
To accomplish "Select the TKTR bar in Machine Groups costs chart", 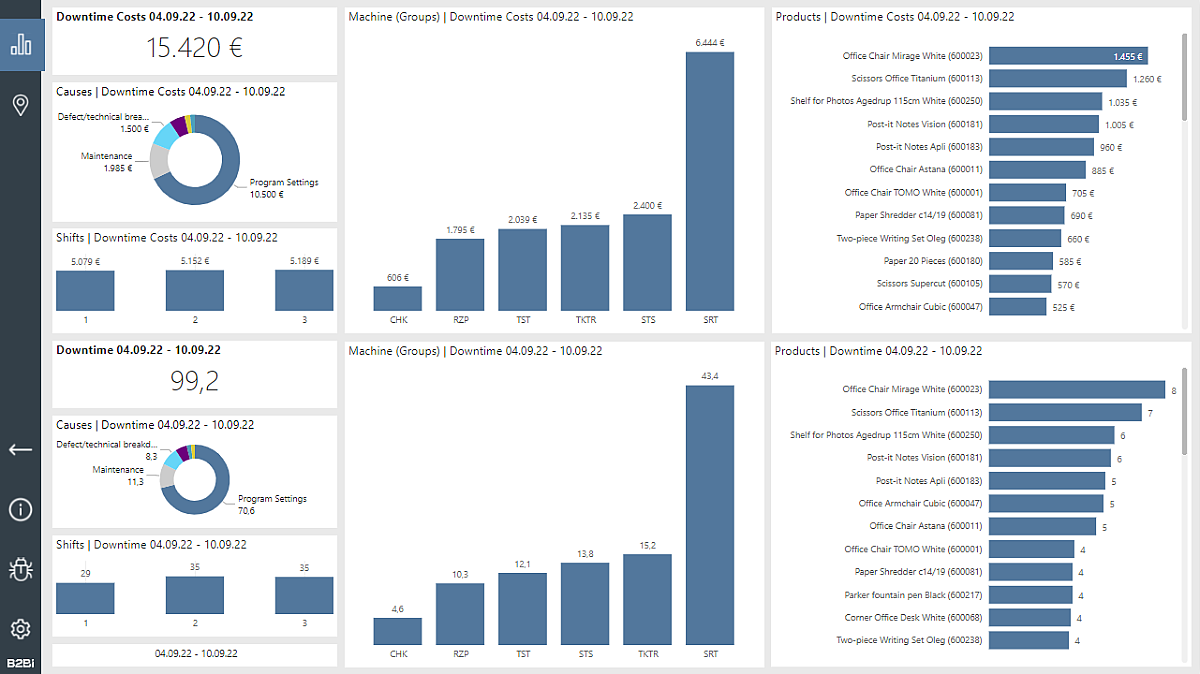I will [585, 270].
